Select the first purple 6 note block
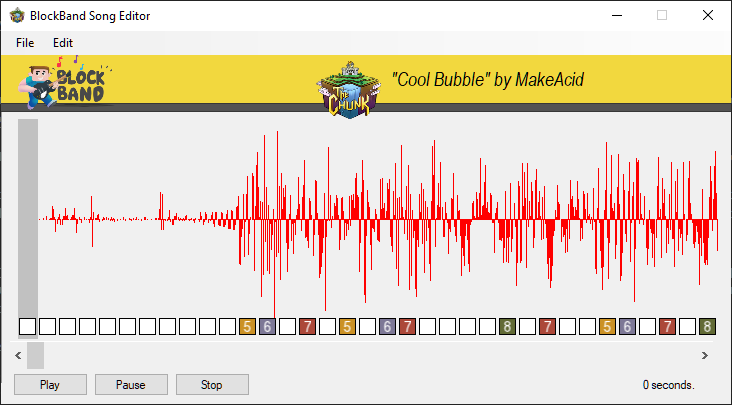The width and height of the screenshot is (732, 405). click(x=267, y=327)
